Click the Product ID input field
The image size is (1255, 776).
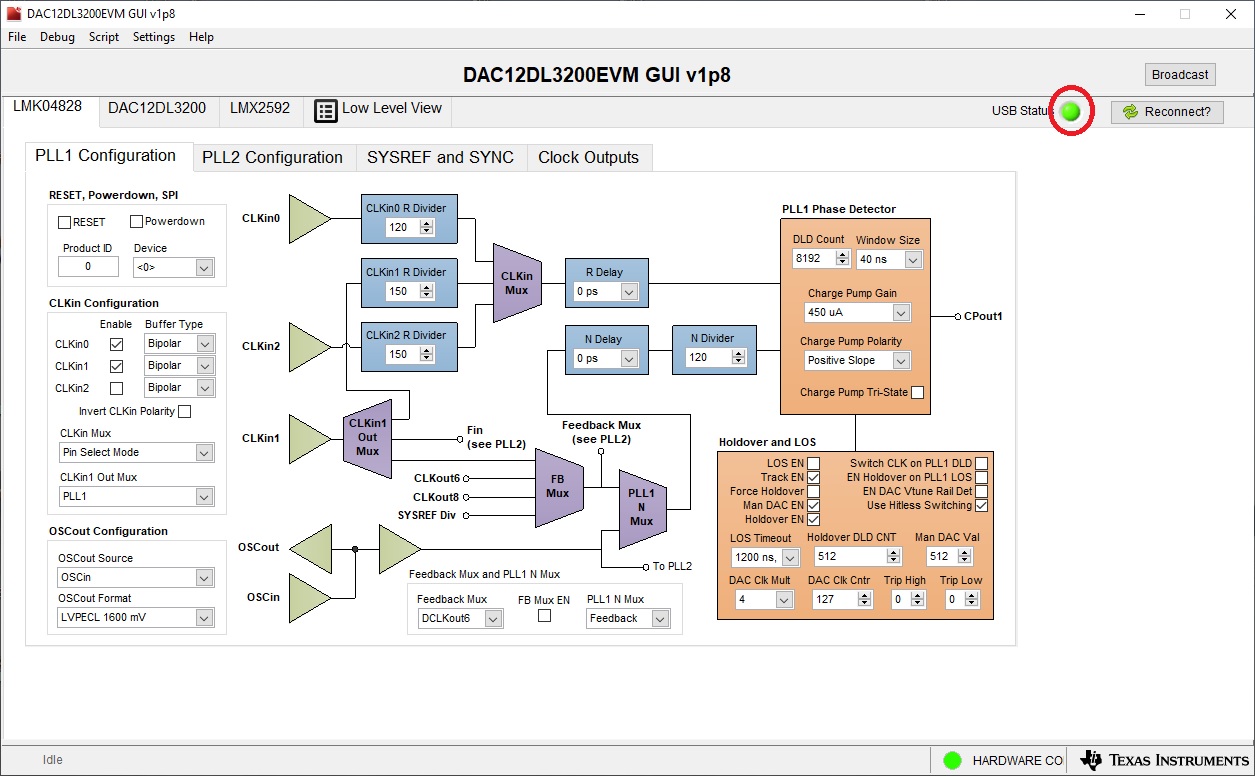click(88, 267)
